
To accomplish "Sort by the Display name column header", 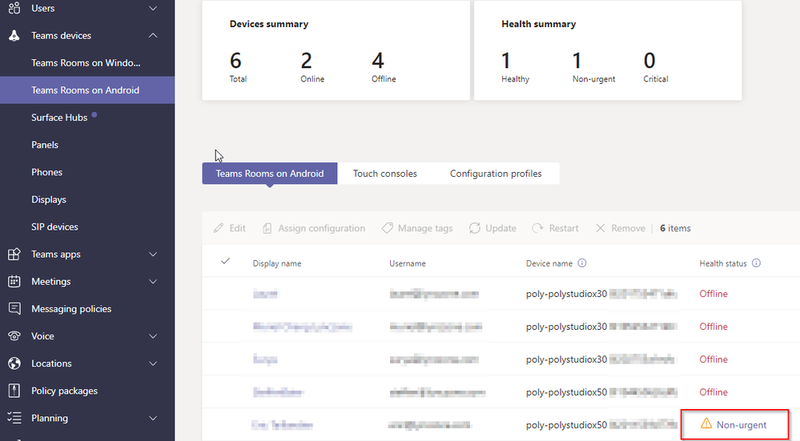I will point(277,263).
